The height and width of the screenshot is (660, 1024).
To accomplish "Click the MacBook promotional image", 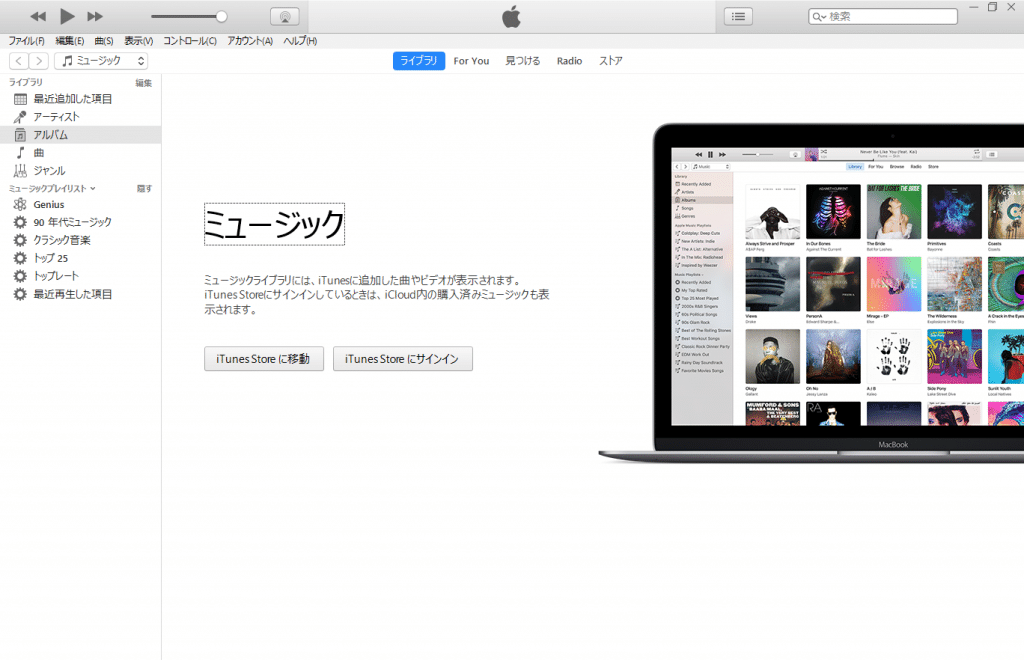I will point(810,292).
